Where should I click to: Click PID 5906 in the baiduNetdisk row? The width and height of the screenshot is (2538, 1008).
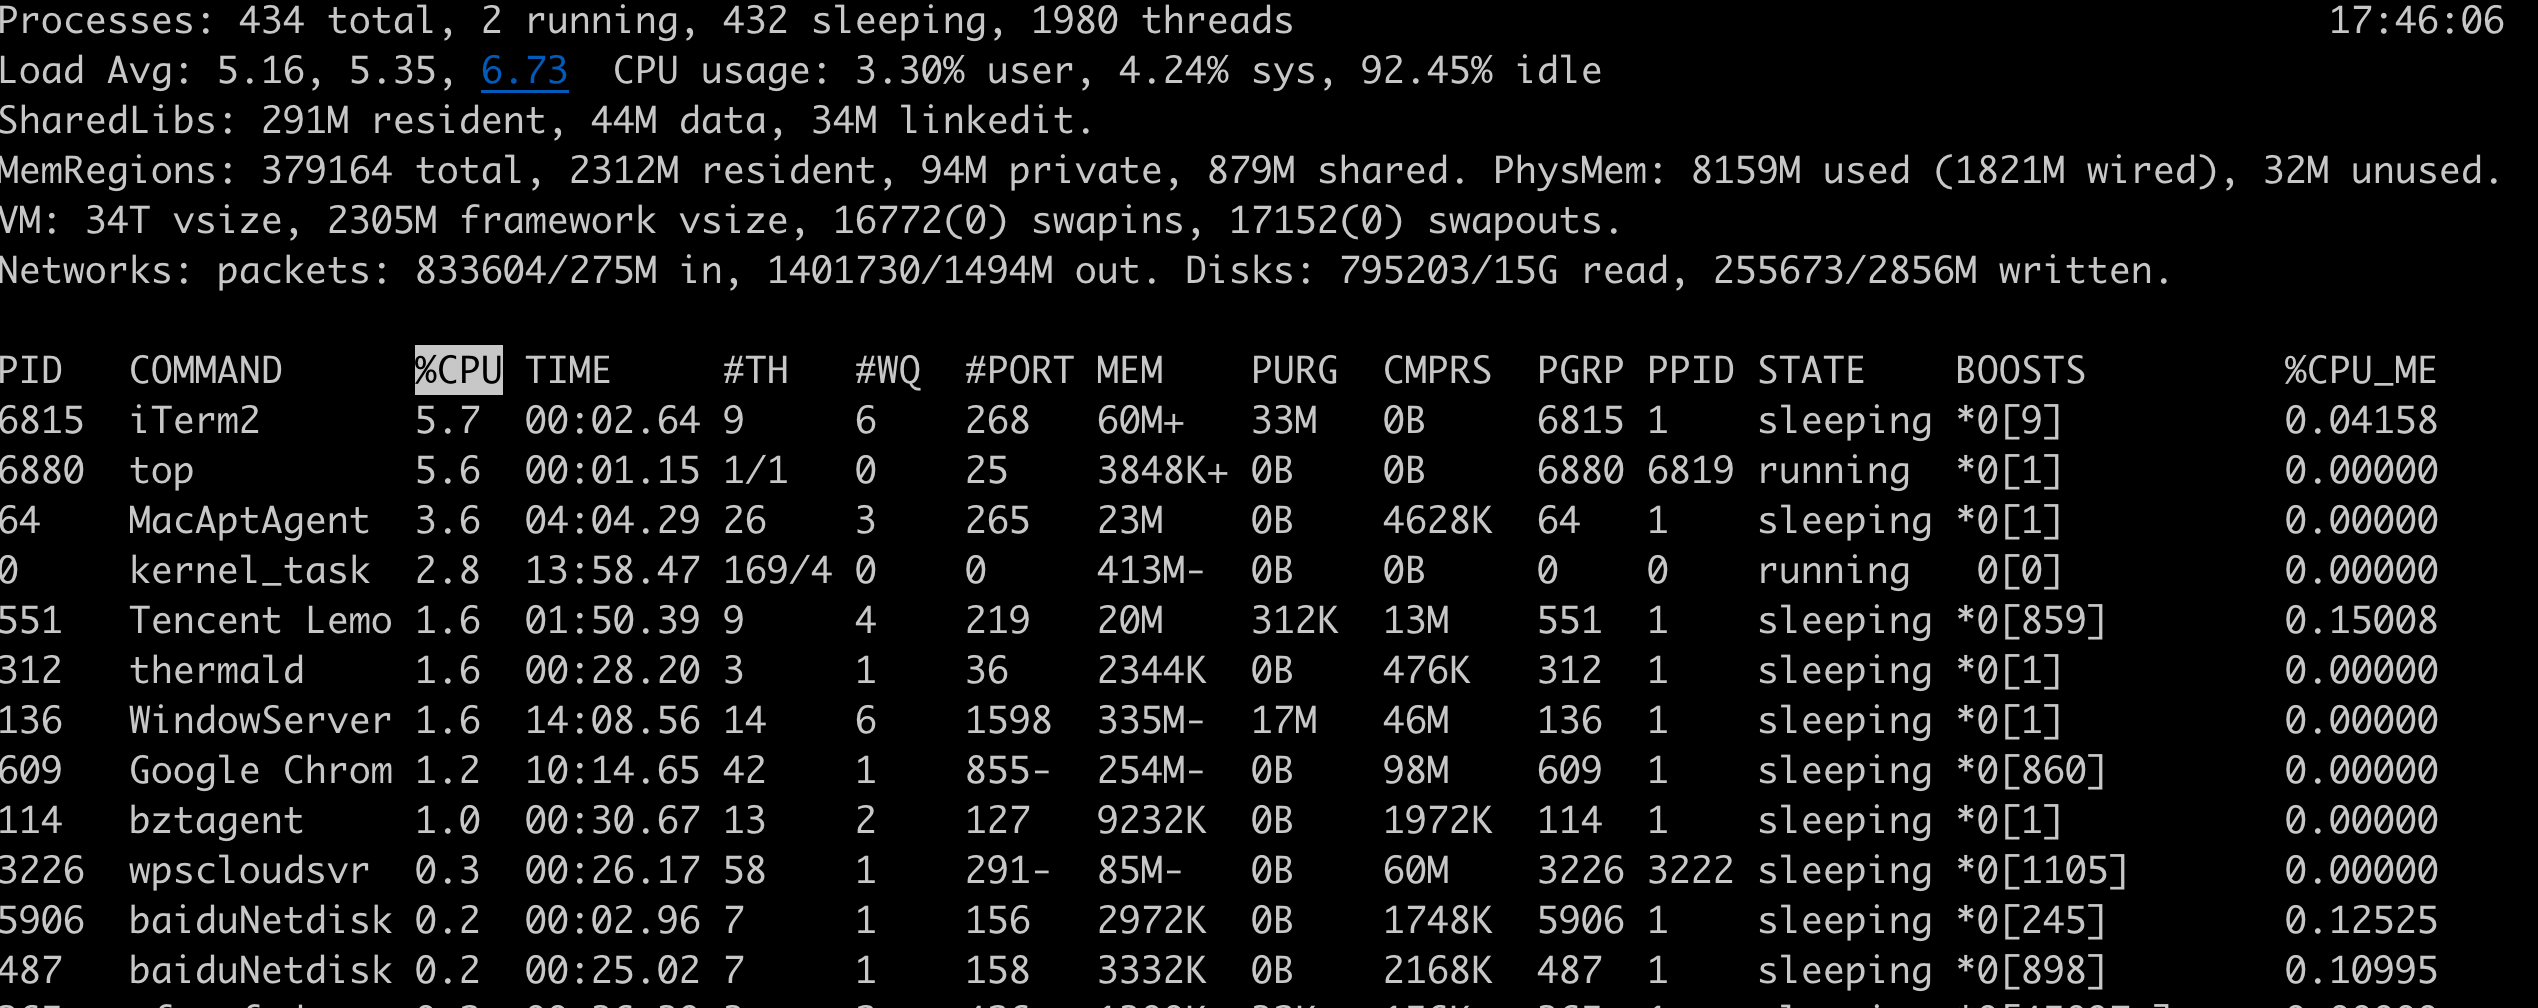[x=42, y=921]
